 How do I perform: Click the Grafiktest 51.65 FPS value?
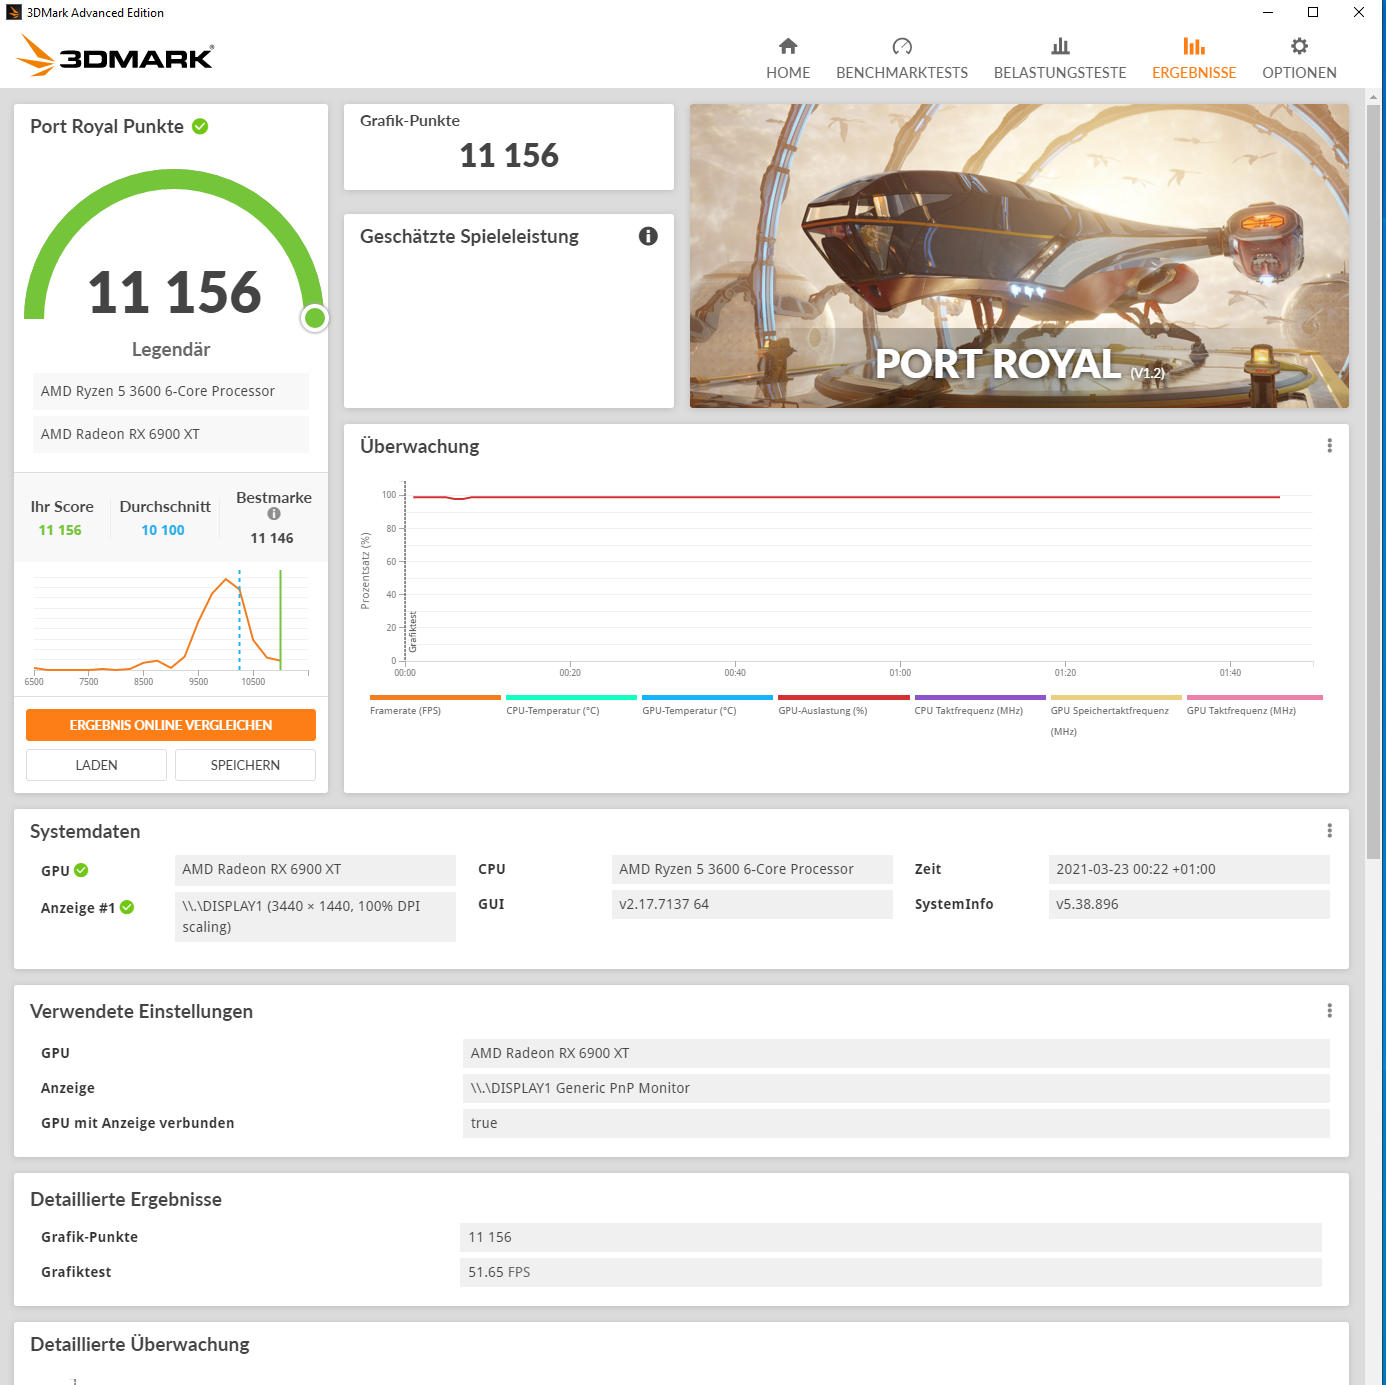click(x=891, y=1272)
